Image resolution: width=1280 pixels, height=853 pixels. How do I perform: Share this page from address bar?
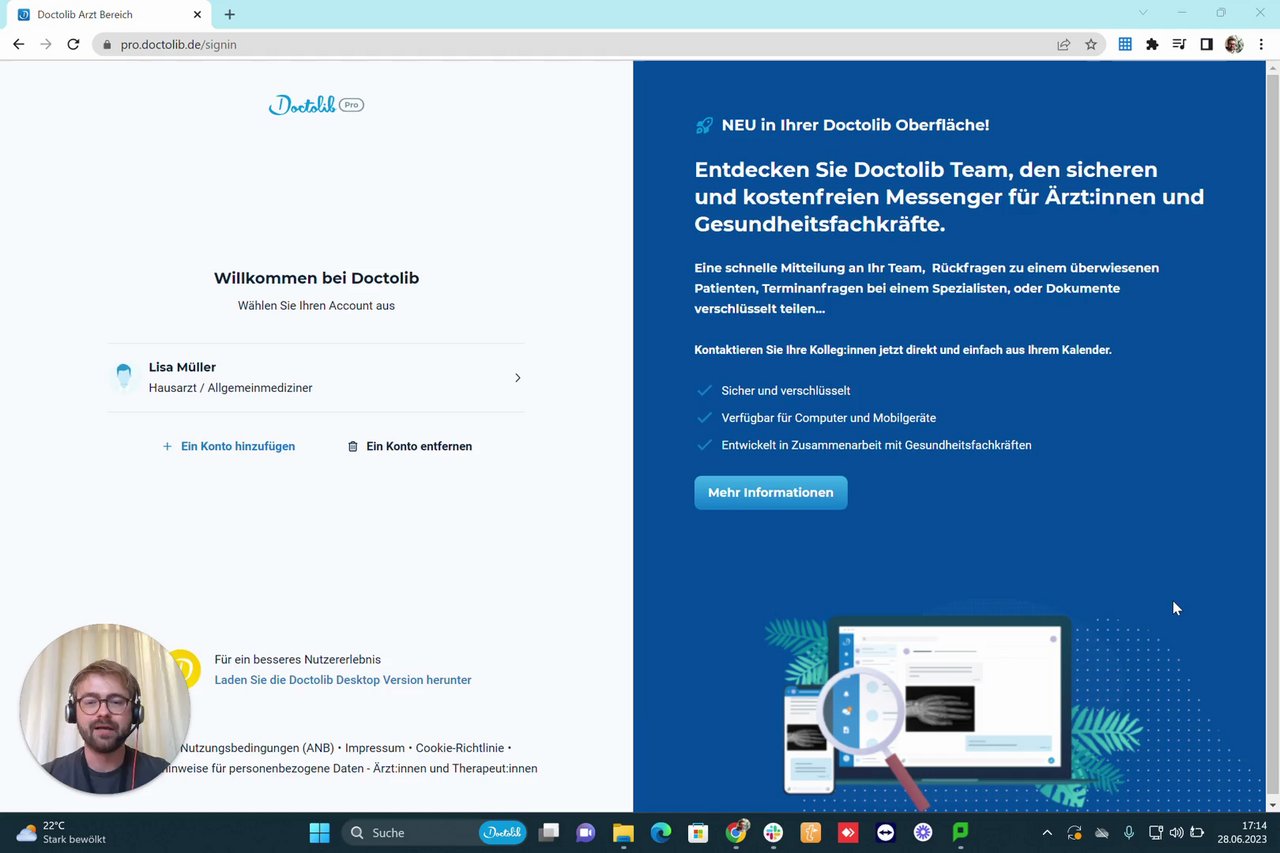tap(1064, 44)
